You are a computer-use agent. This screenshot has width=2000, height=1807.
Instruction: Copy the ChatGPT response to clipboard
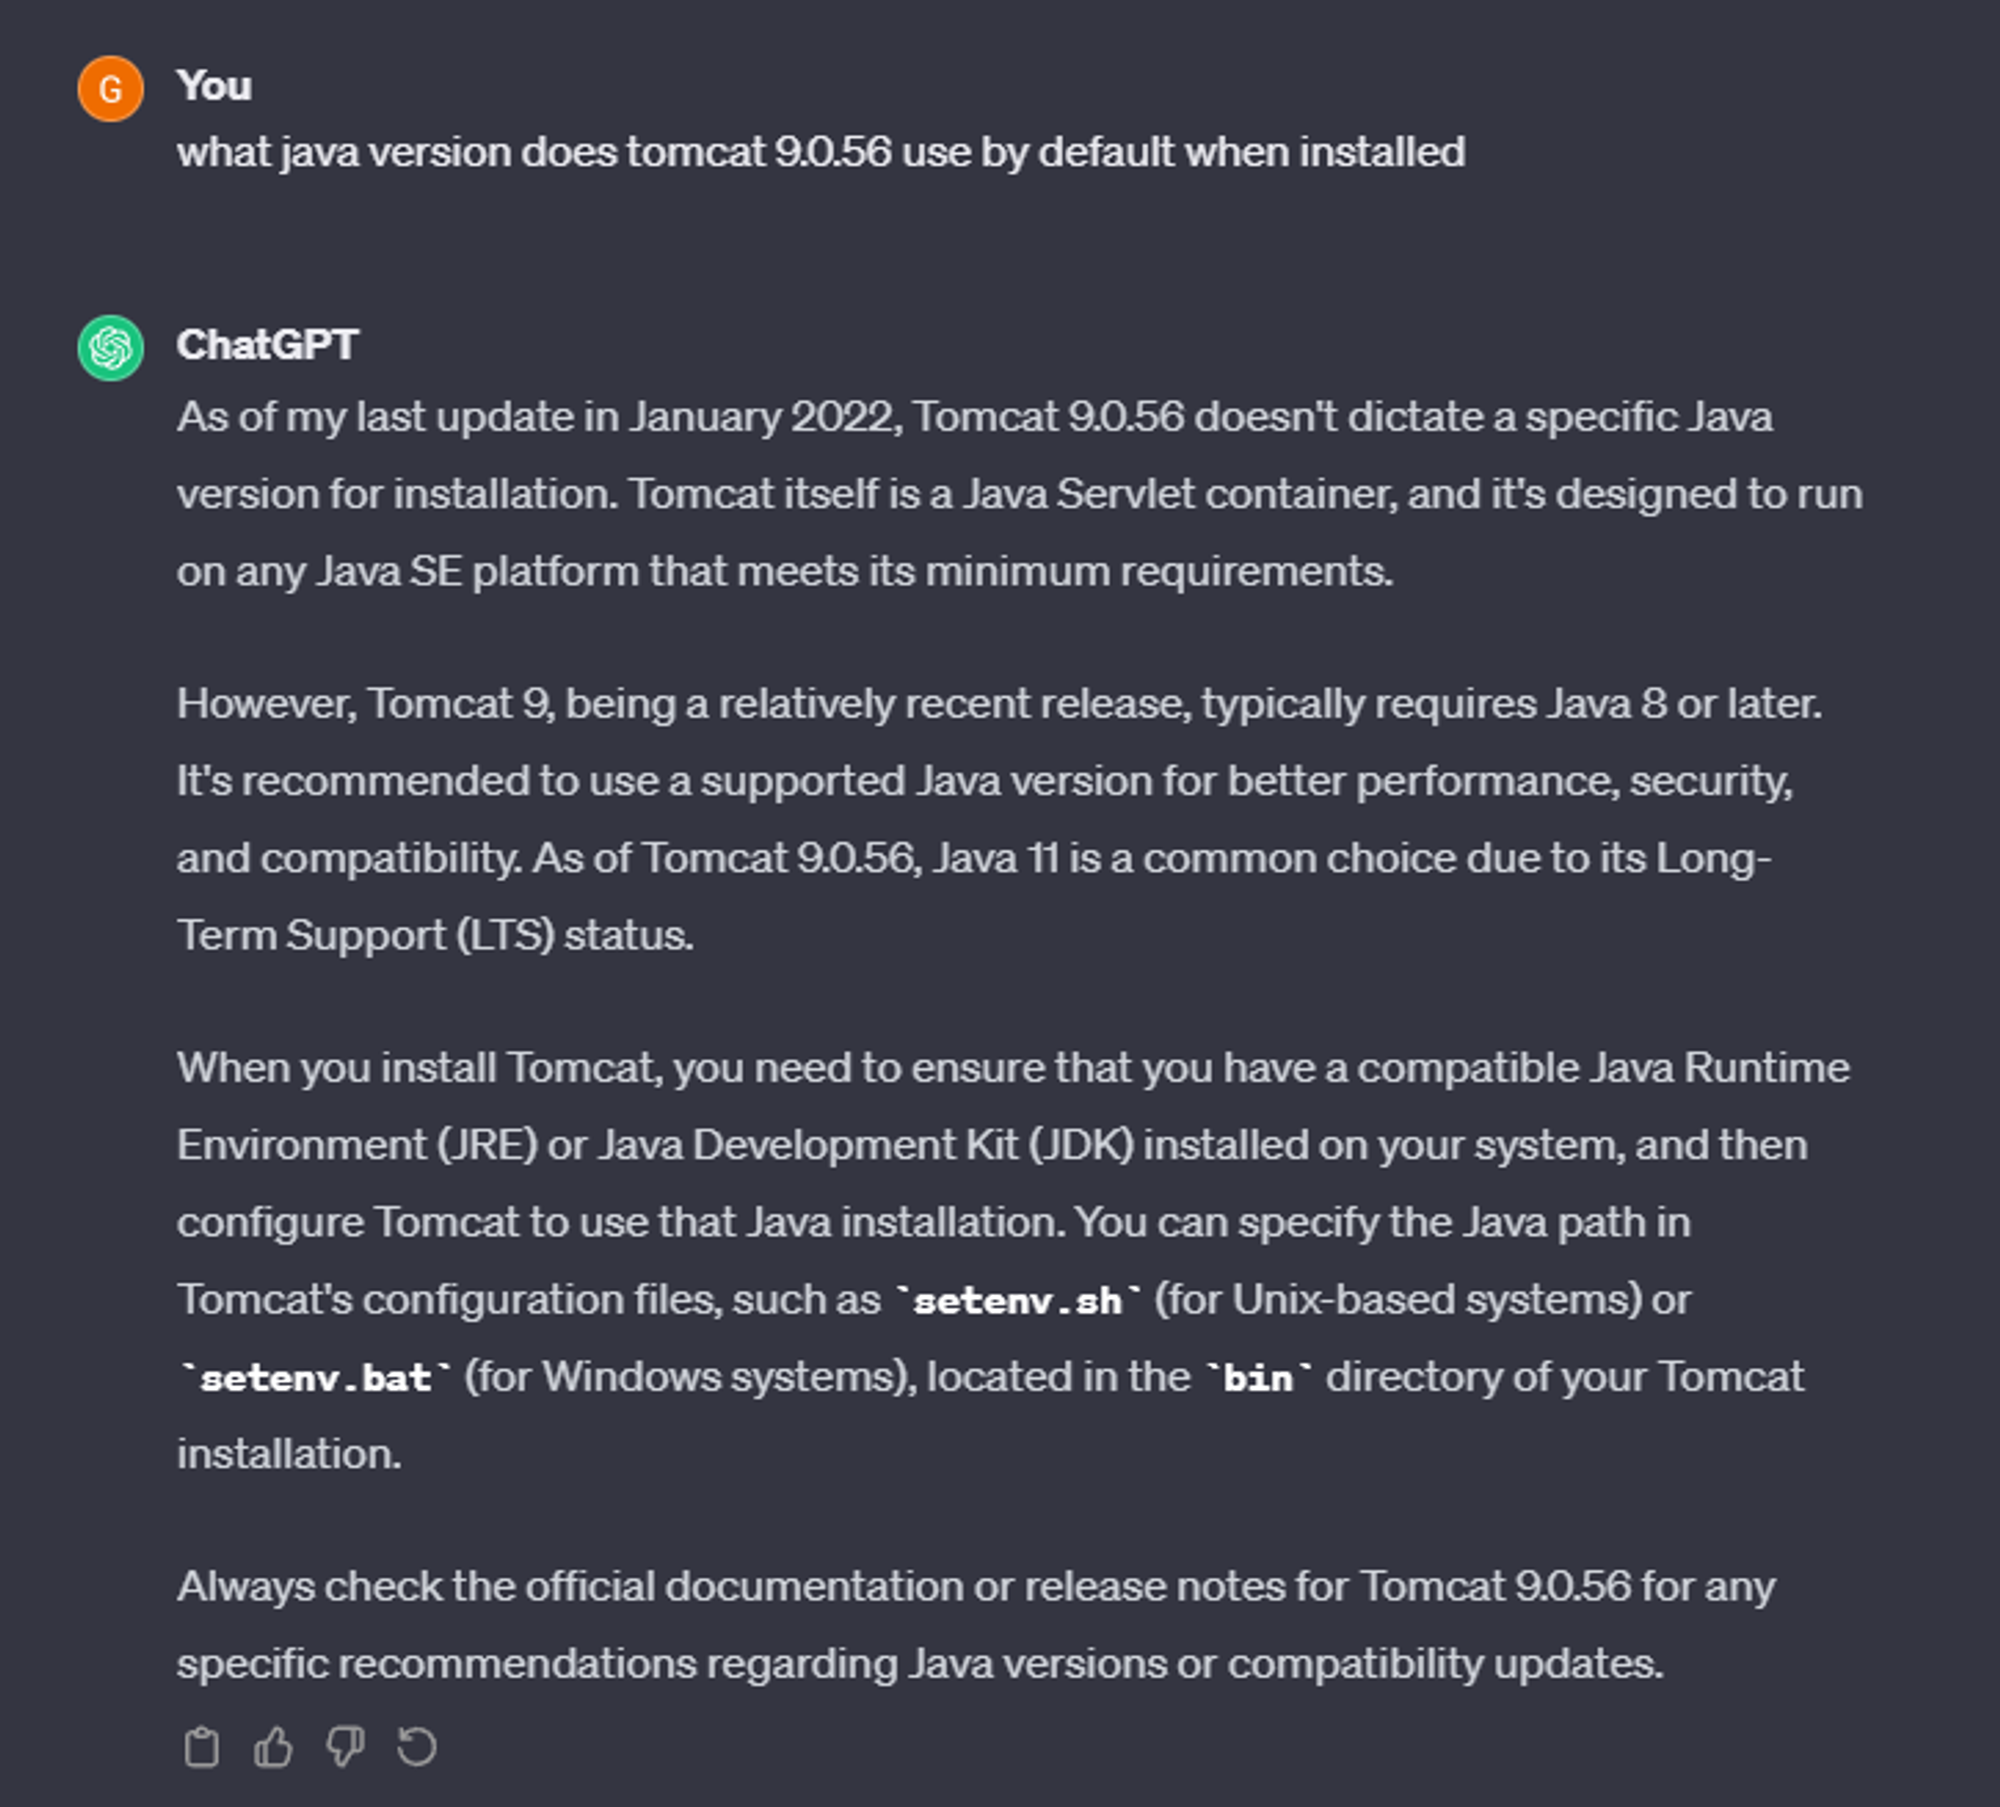tap(201, 1748)
